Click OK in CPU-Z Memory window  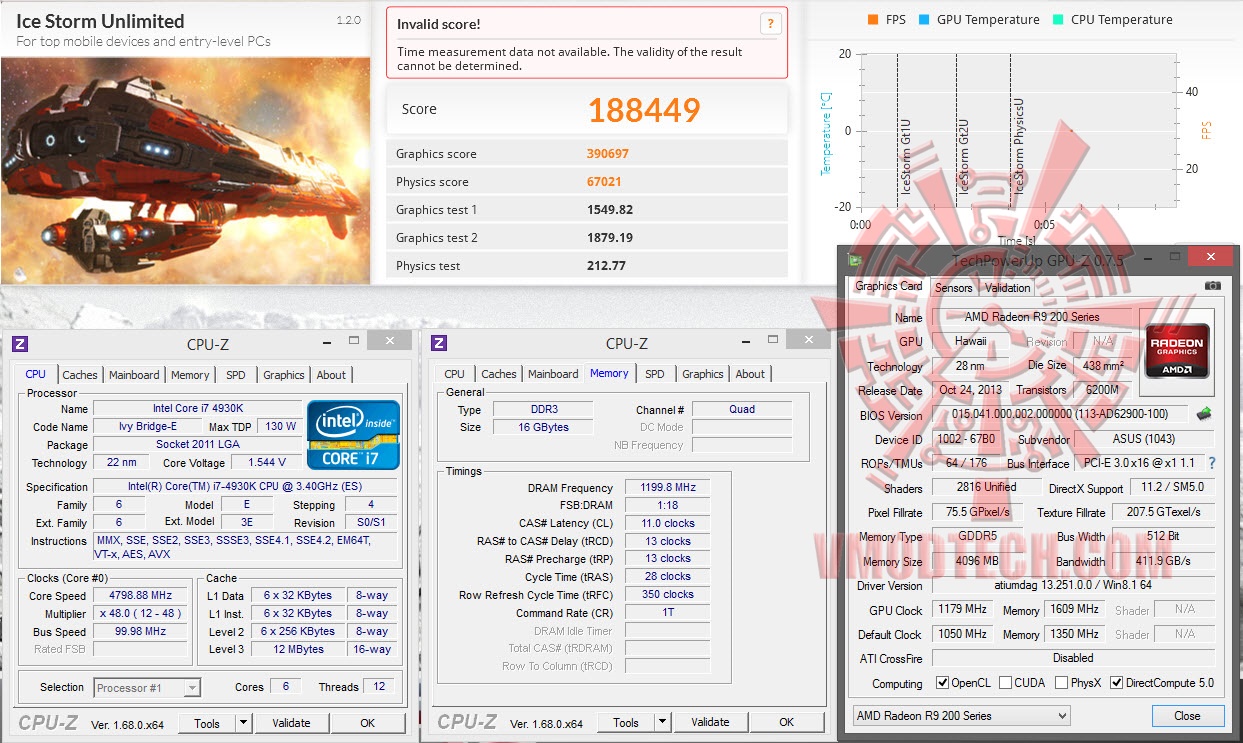pos(786,722)
